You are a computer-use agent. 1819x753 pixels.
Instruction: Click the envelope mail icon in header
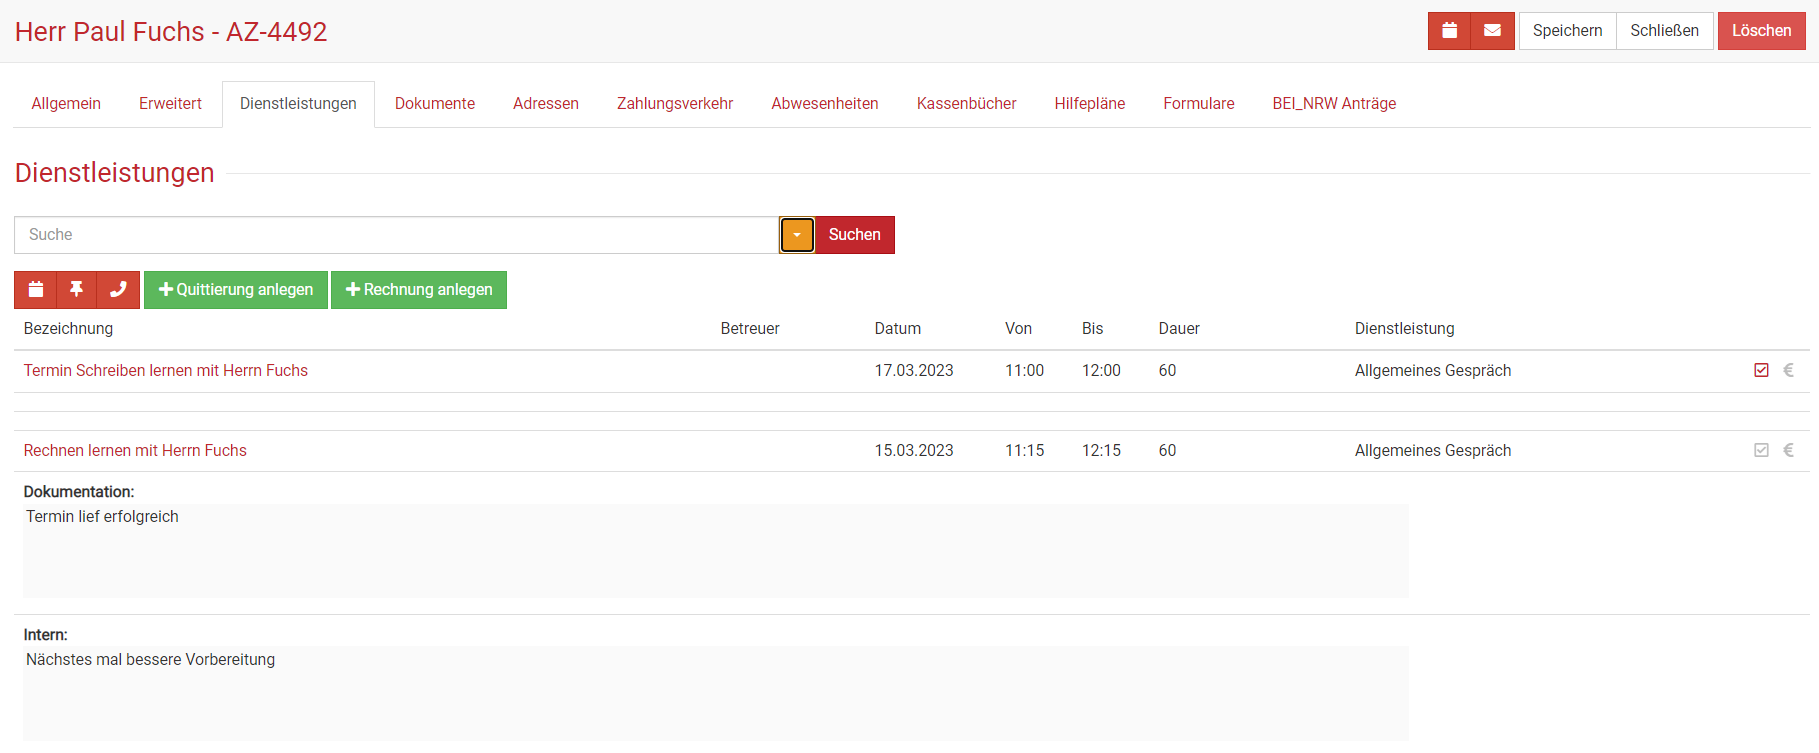pos(1492,31)
